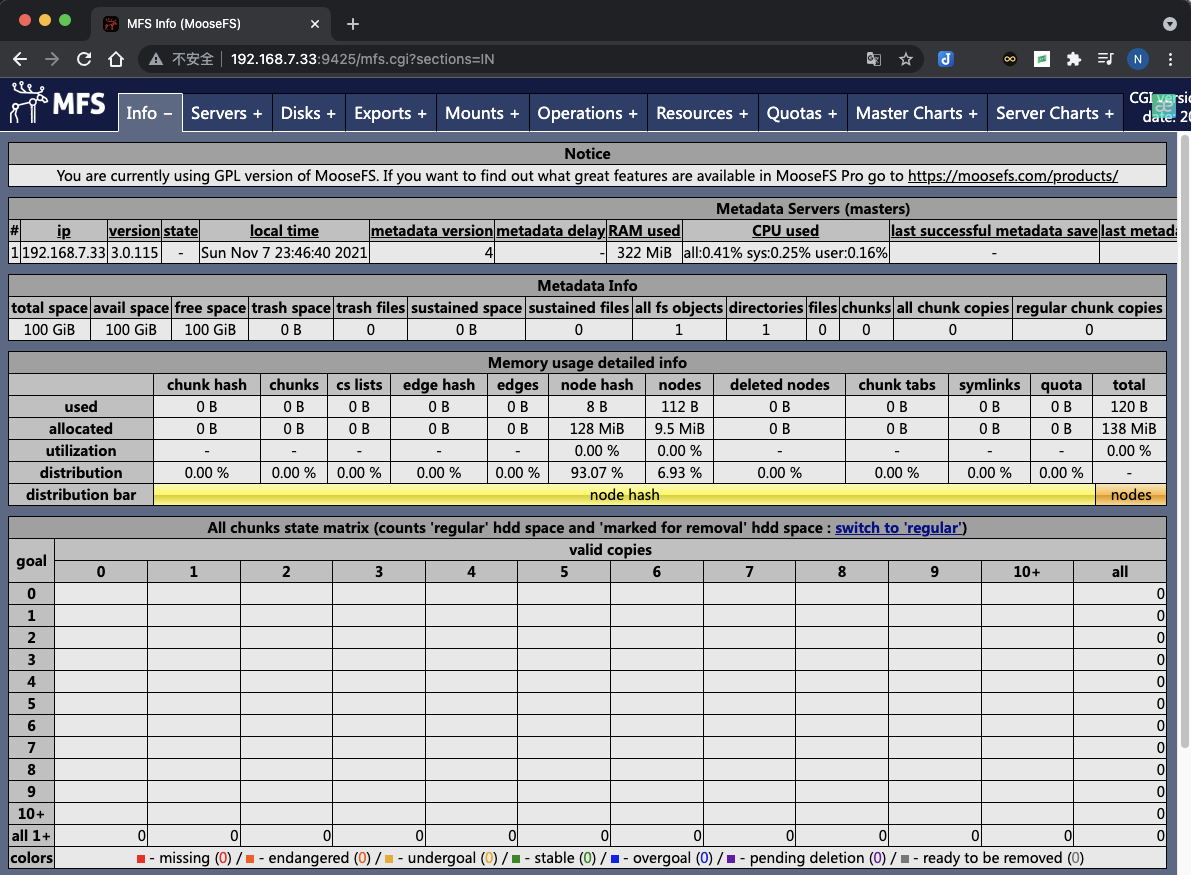1191x875 pixels.
Task: Go to the browser home page
Action: click(116, 59)
